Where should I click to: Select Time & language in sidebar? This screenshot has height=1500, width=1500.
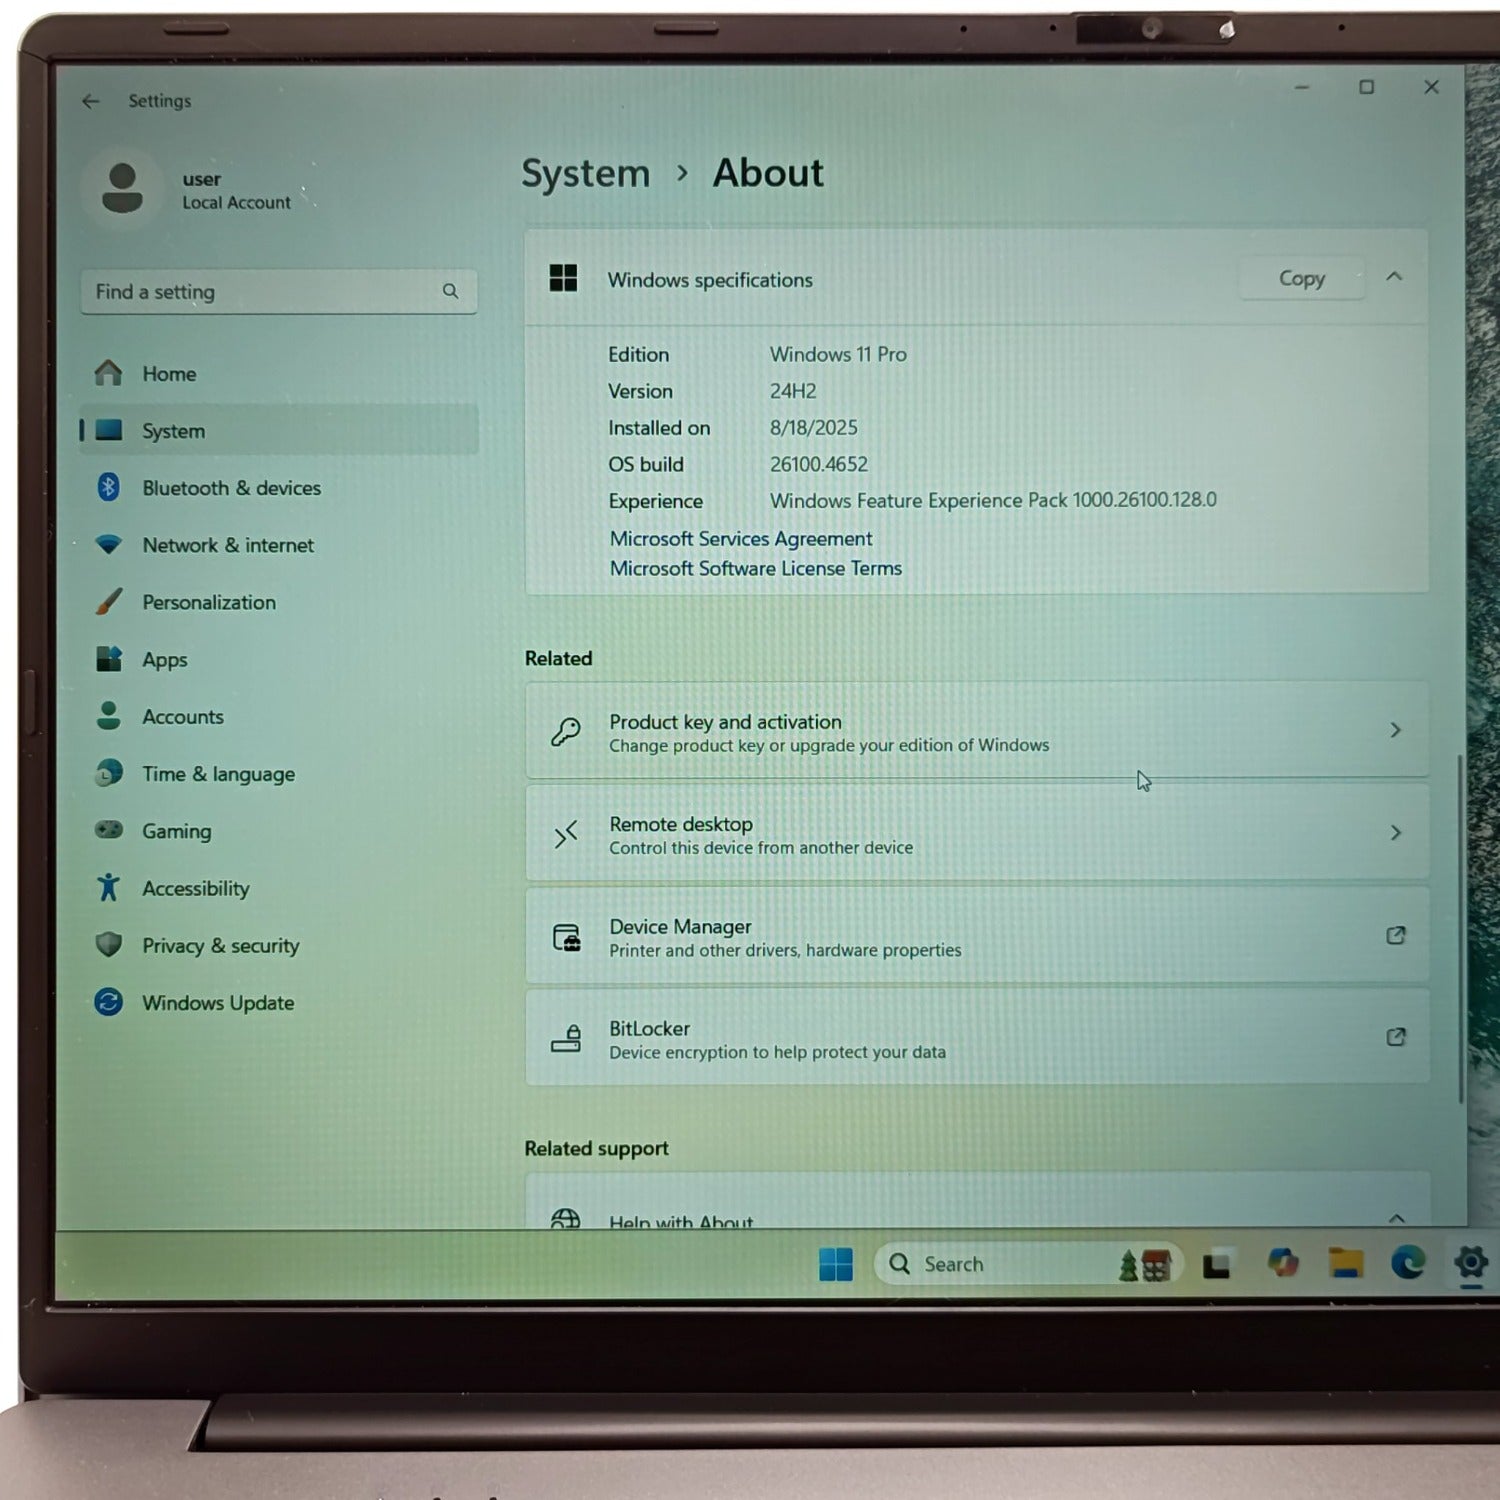click(x=218, y=774)
